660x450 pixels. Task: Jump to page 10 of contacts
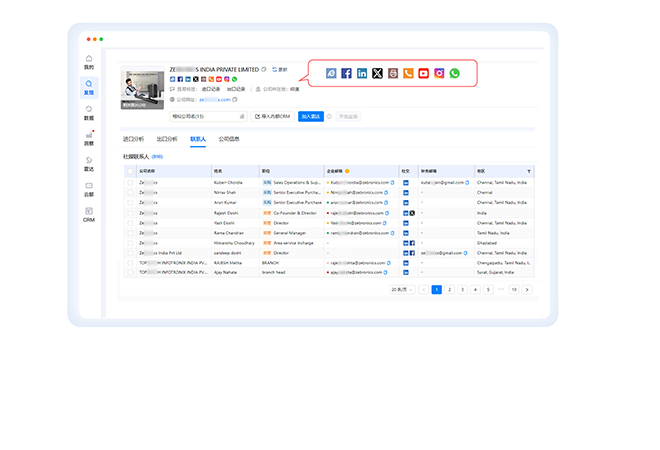point(514,290)
